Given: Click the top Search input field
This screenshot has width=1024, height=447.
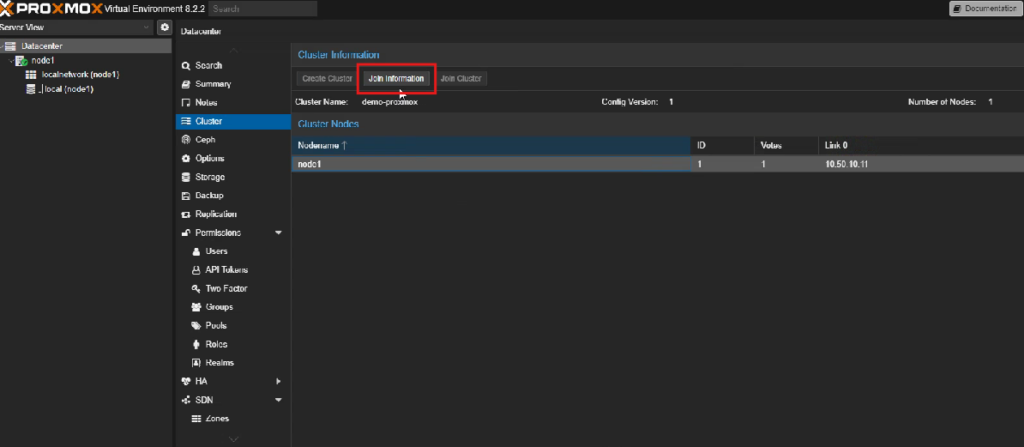Looking at the screenshot, I should (x=263, y=9).
